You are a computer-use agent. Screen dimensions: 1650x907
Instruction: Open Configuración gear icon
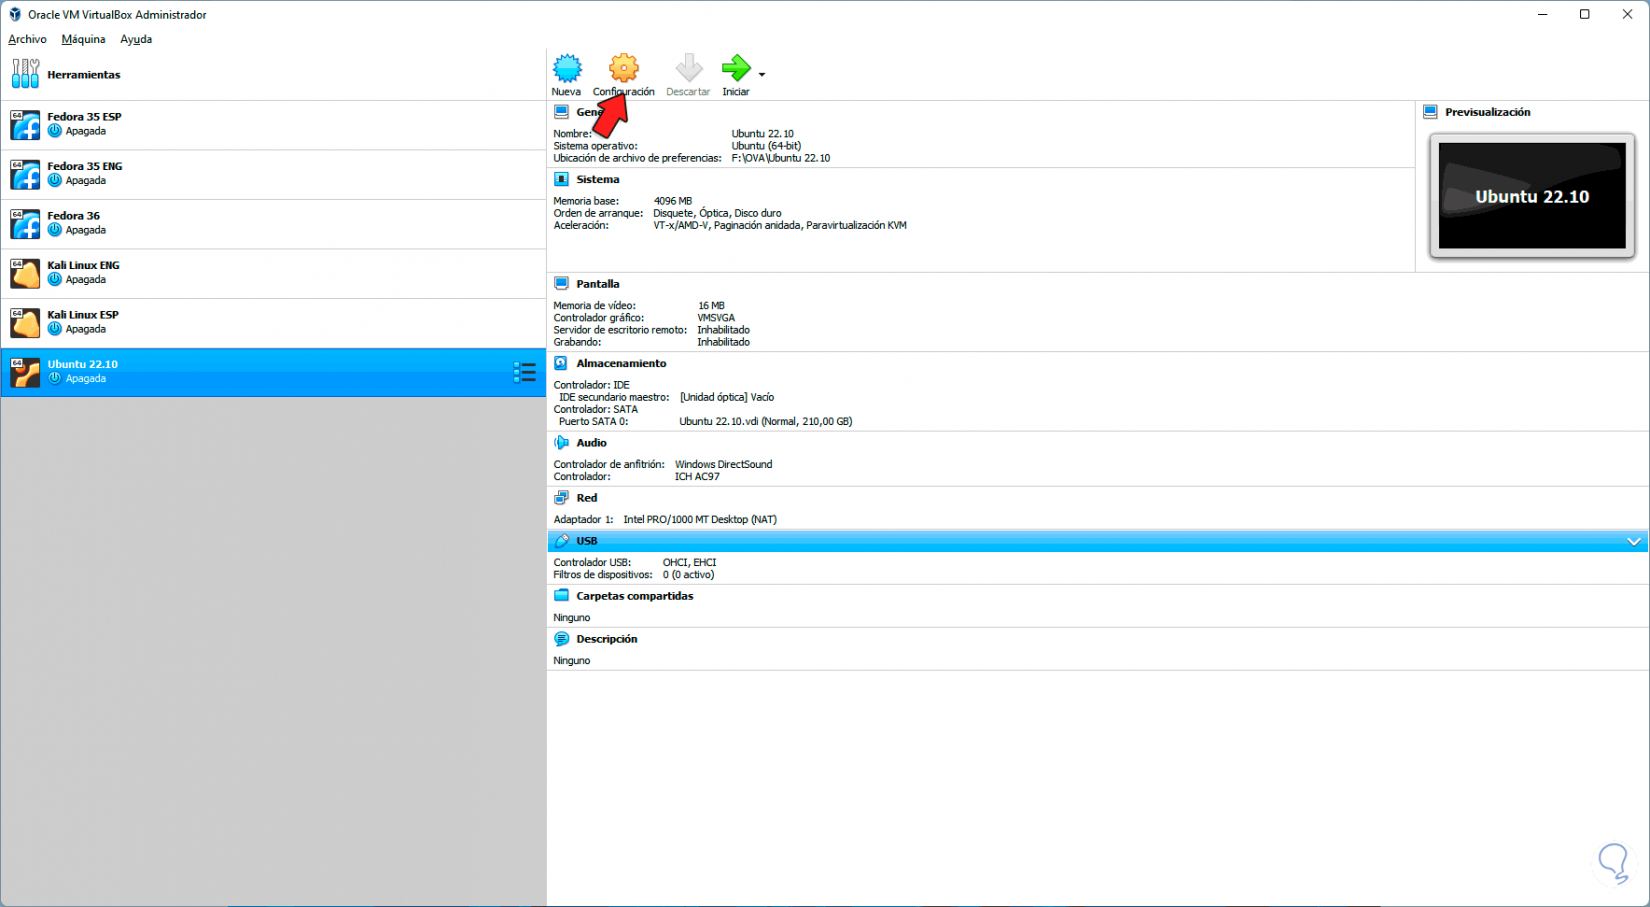tap(623, 68)
